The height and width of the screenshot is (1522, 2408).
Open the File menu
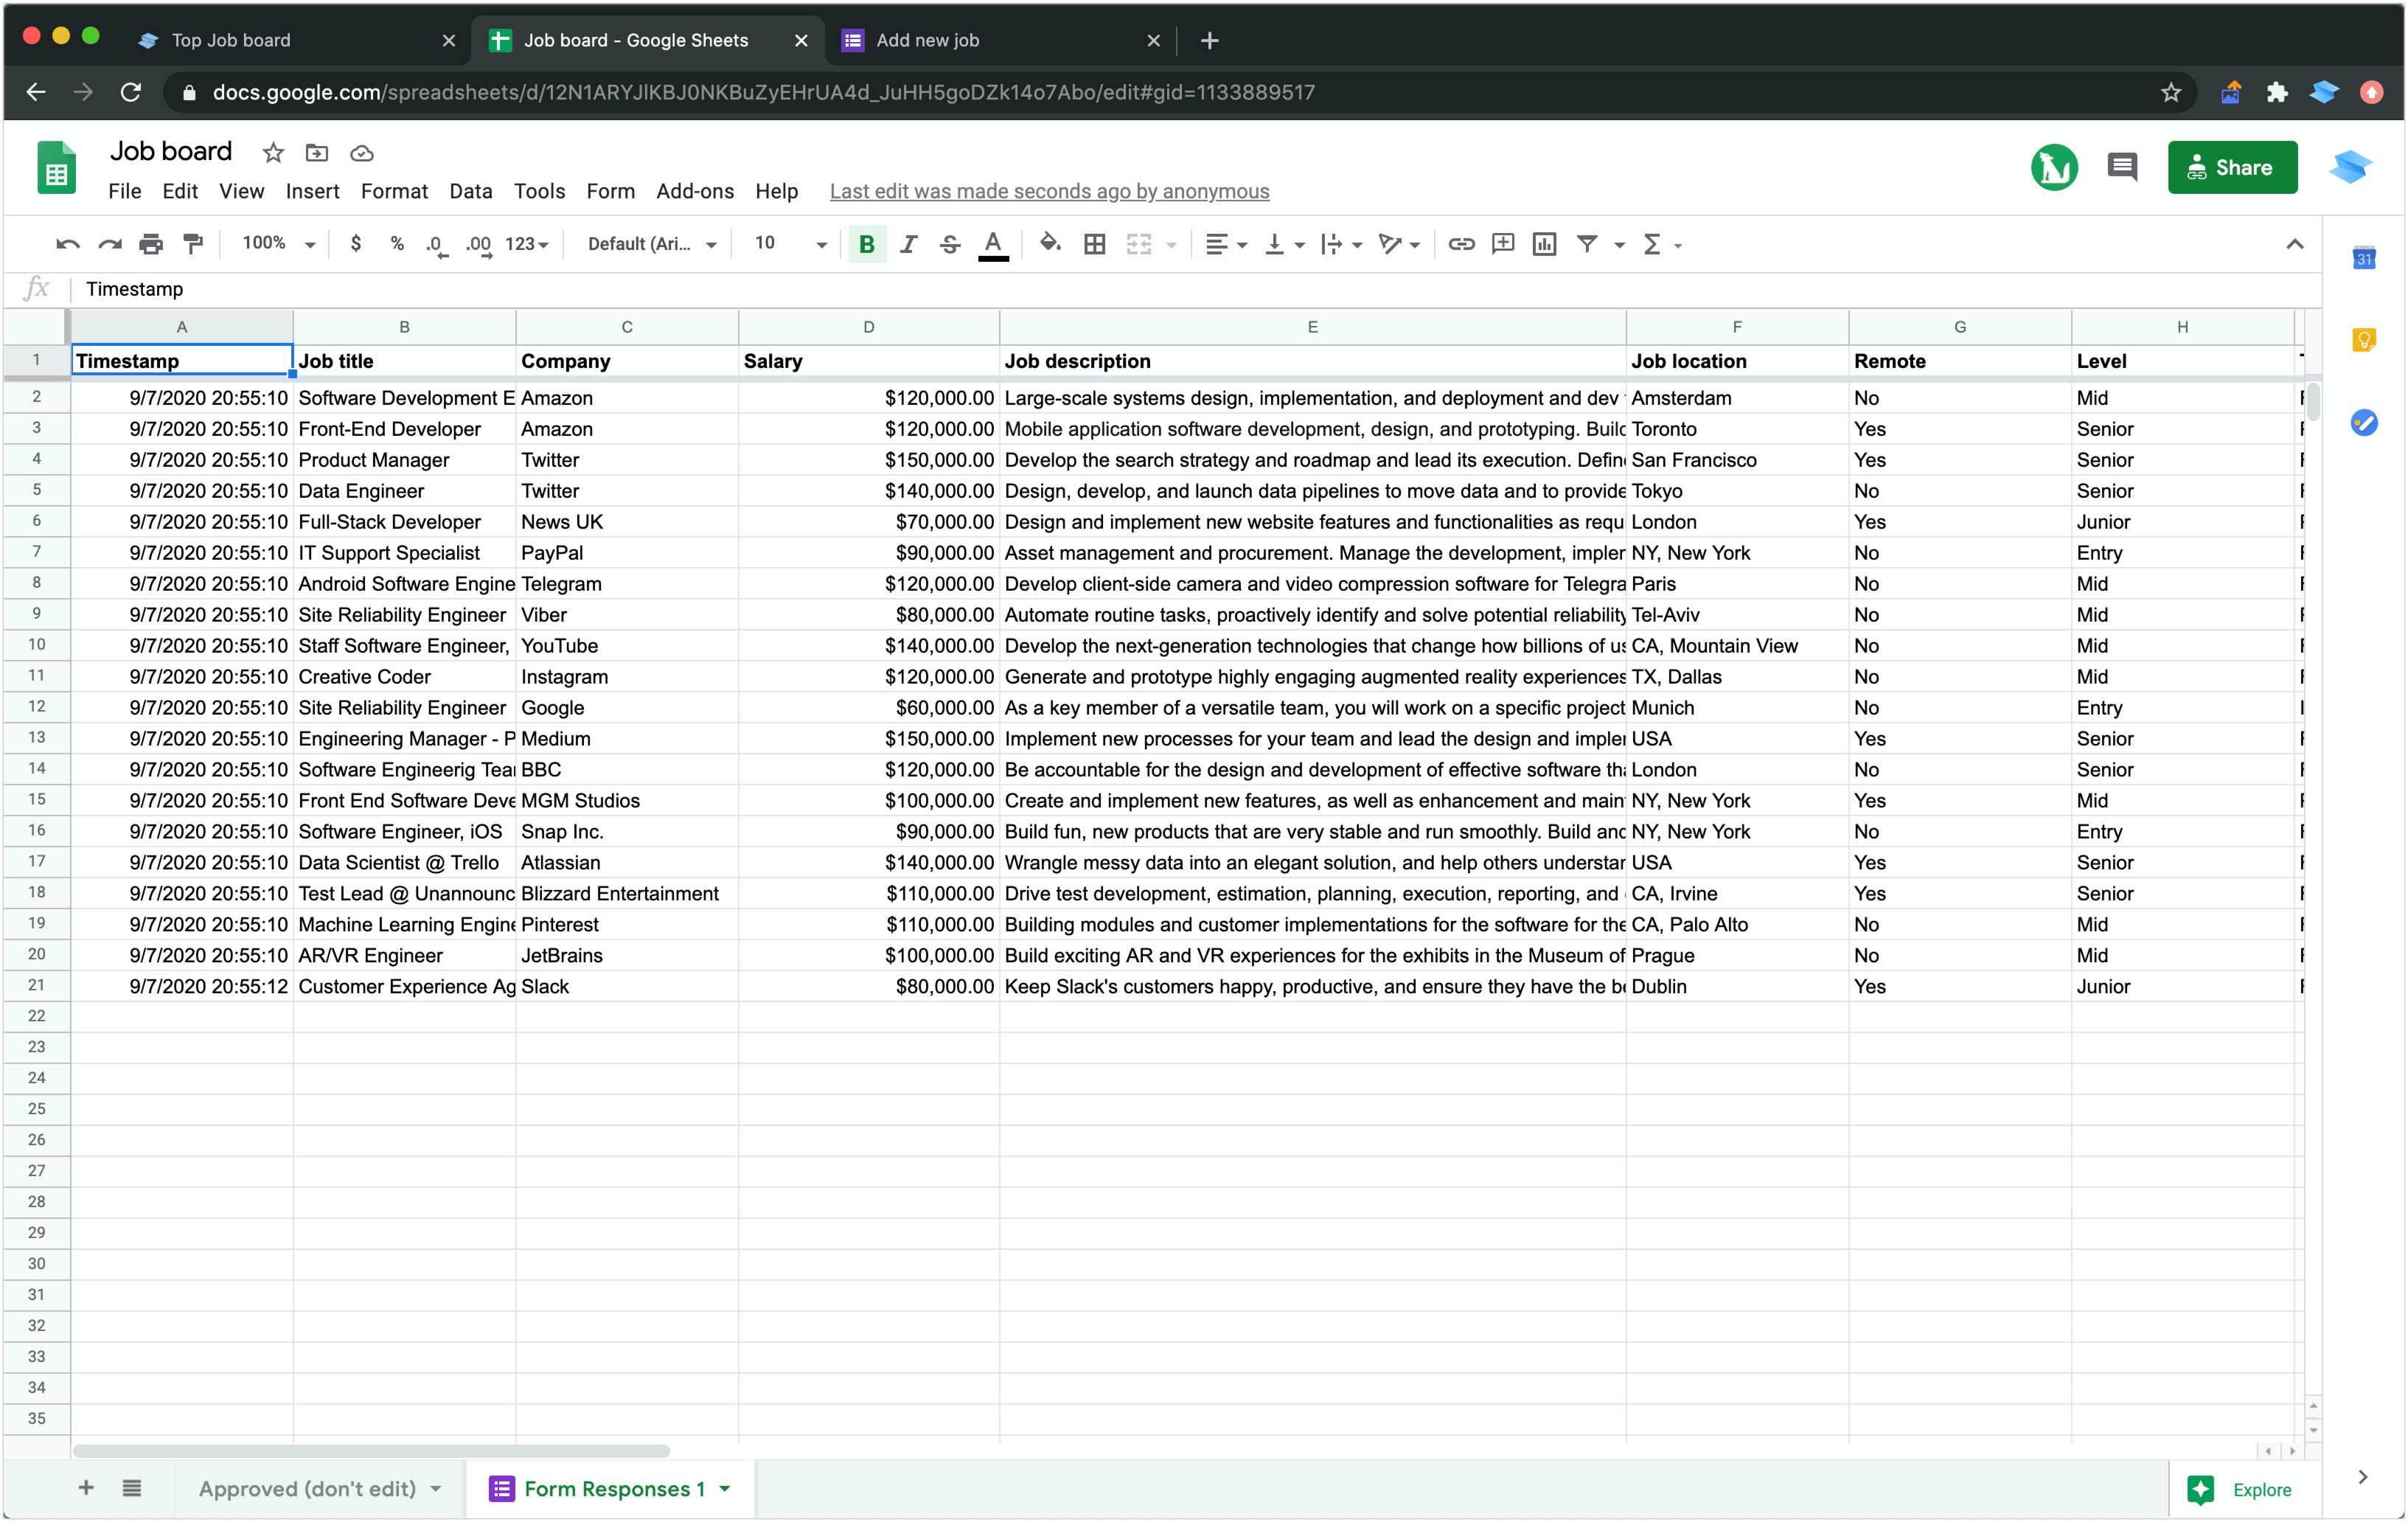point(124,191)
